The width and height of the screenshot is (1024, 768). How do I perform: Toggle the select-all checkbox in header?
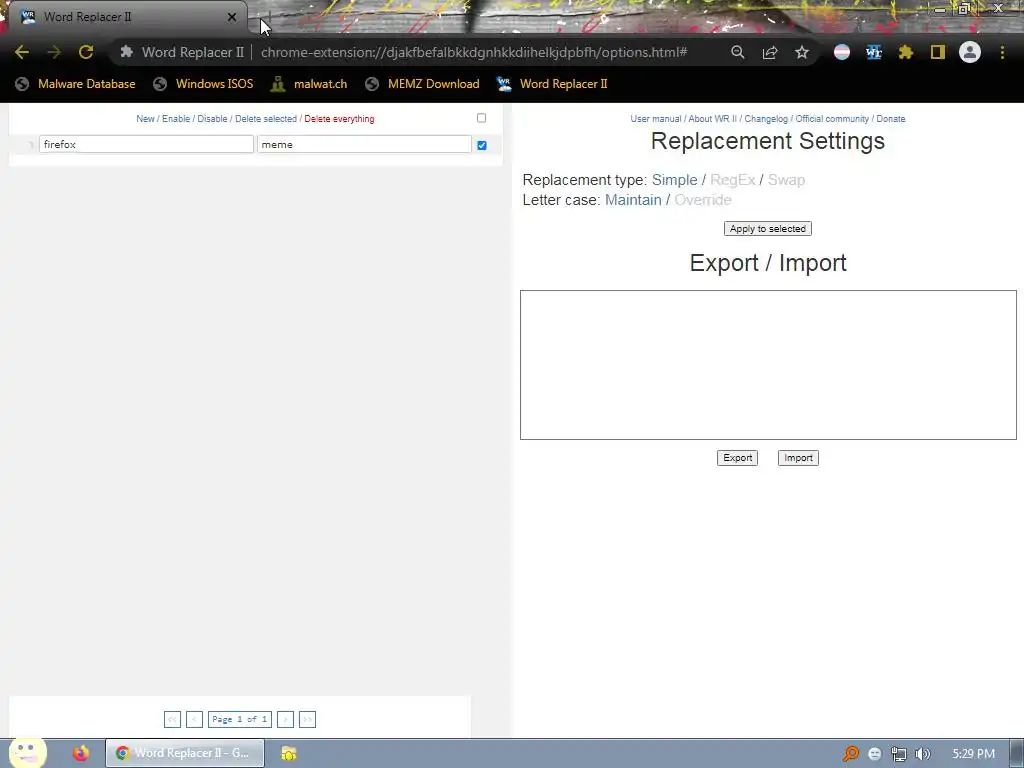481,118
